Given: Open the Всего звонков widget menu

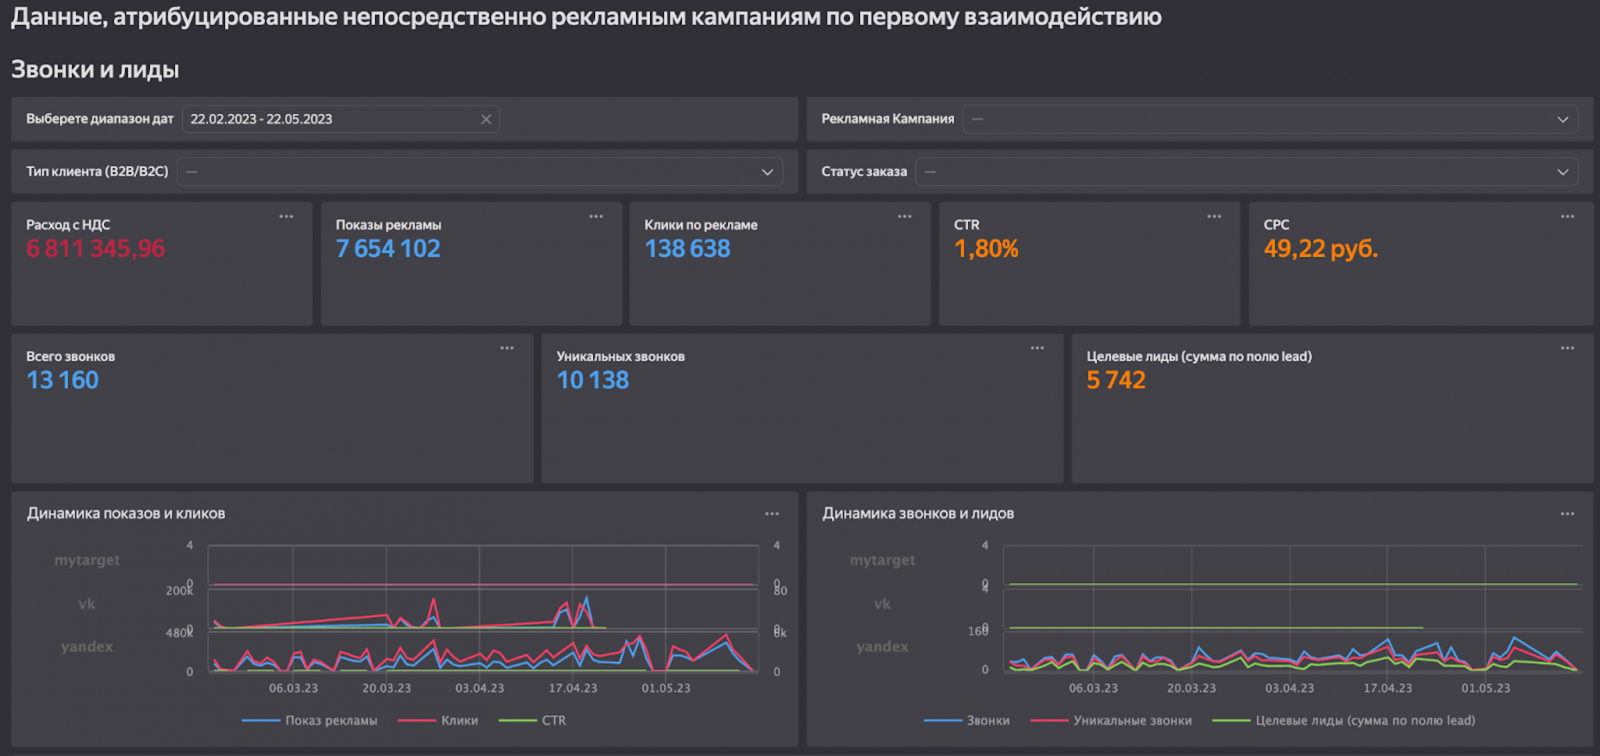Looking at the screenshot, I should [x=507, y=349].
